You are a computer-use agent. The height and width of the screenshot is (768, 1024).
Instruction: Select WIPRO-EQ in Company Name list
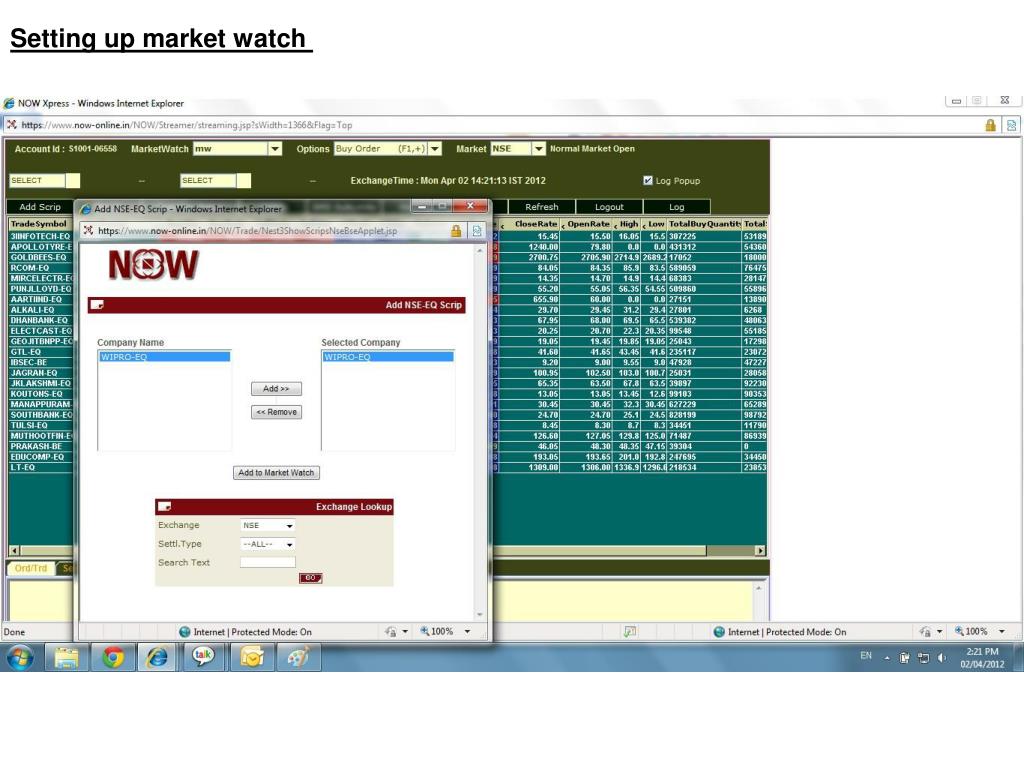(x=165, y=357)
